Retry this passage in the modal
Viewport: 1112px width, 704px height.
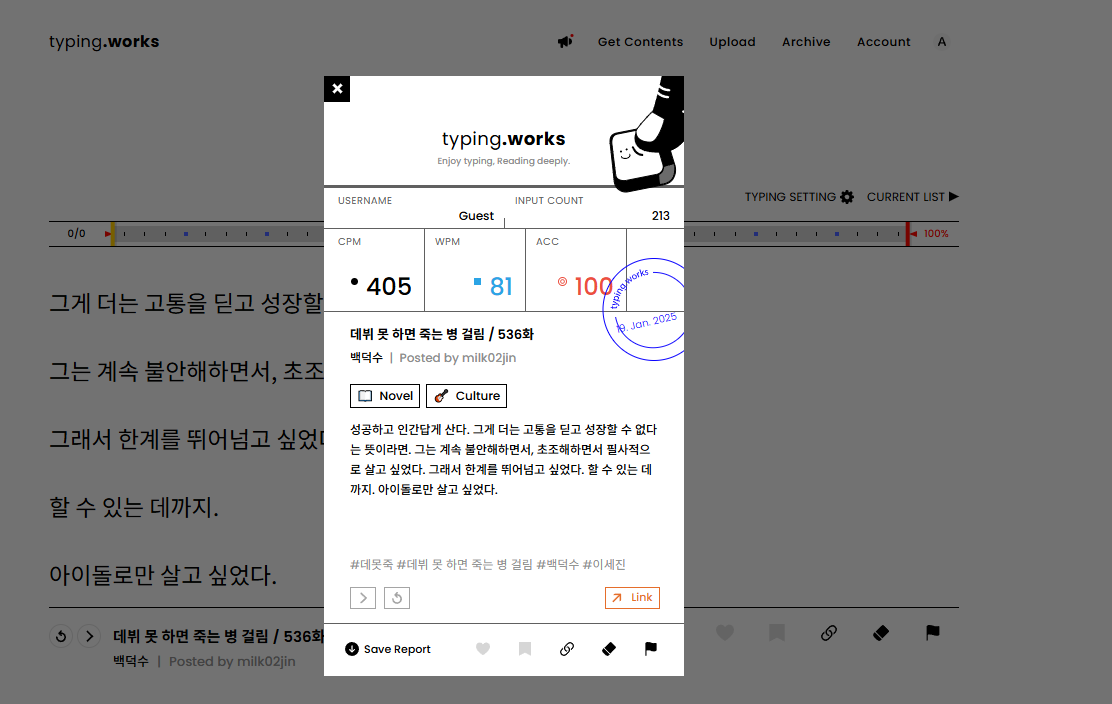click(x=397, y=598)
